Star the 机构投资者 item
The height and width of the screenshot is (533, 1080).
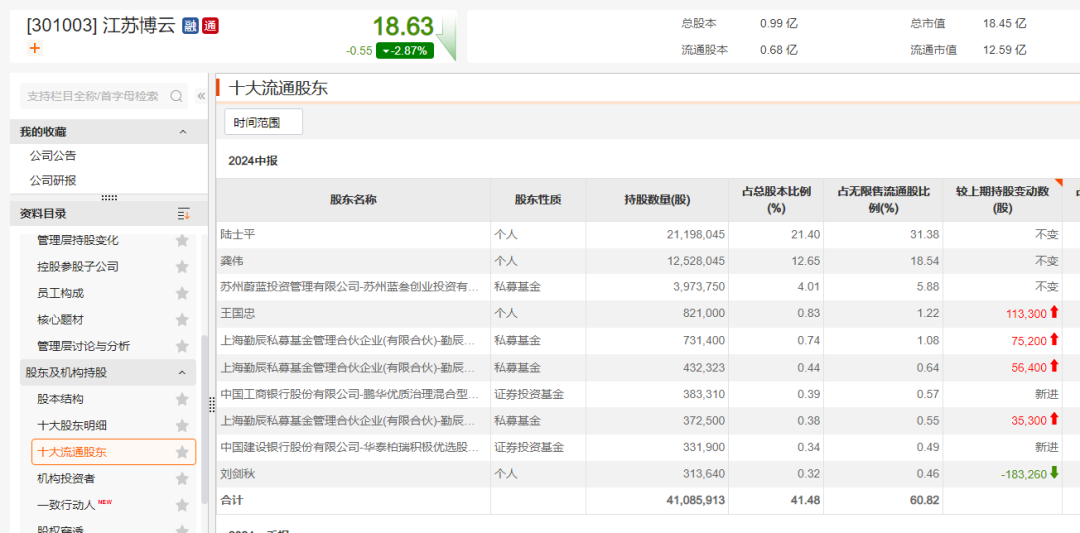[182, 479]
